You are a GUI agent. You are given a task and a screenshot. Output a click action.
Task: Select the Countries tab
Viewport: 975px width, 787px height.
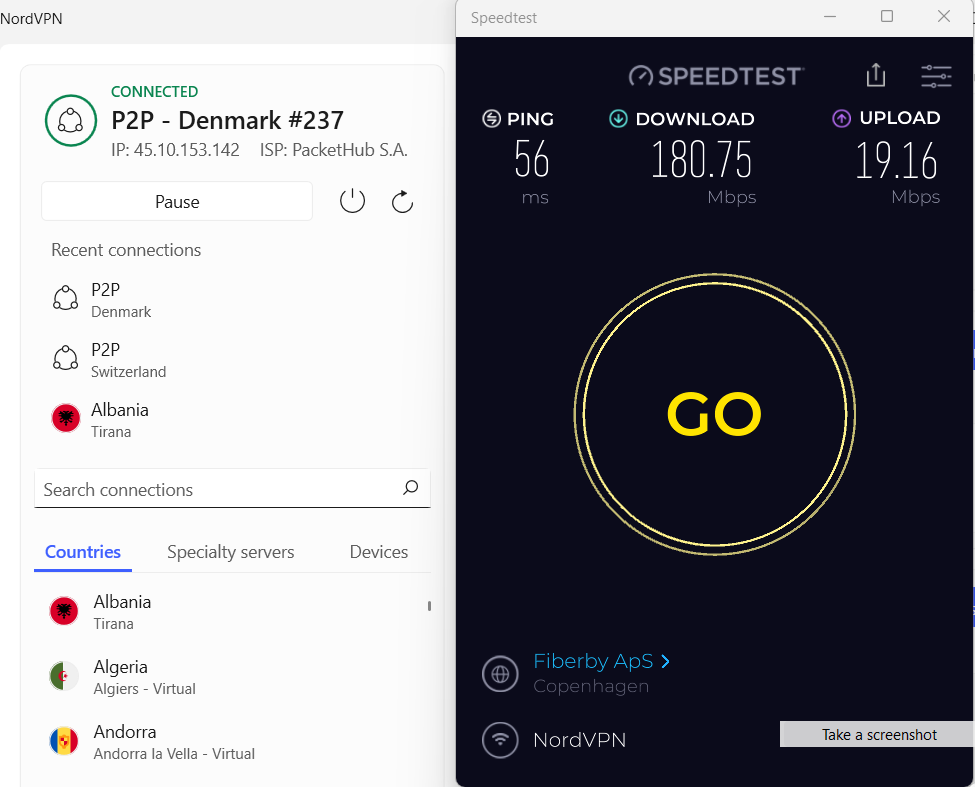[83, 552]
